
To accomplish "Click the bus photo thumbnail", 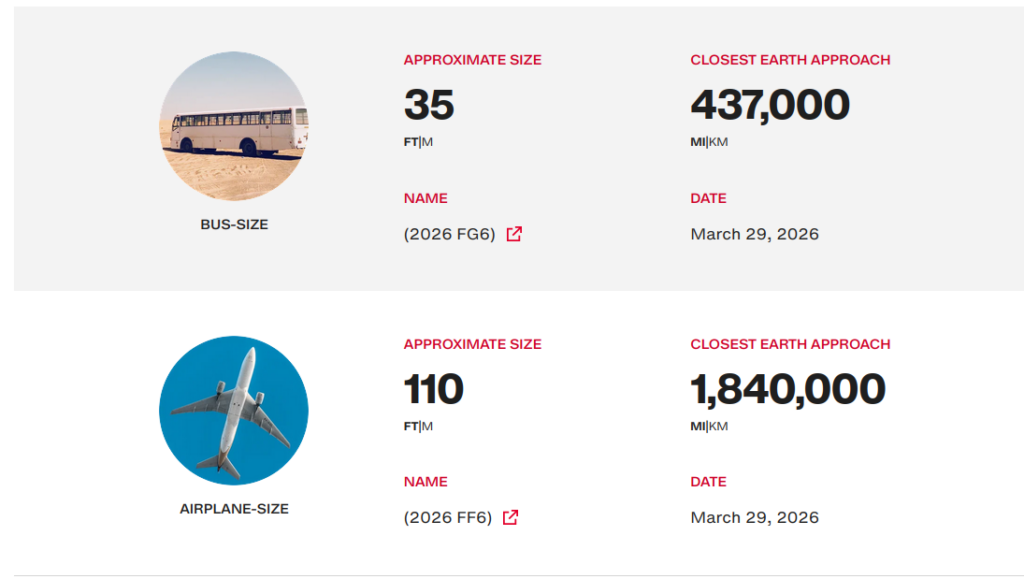I will pos(234,127).
